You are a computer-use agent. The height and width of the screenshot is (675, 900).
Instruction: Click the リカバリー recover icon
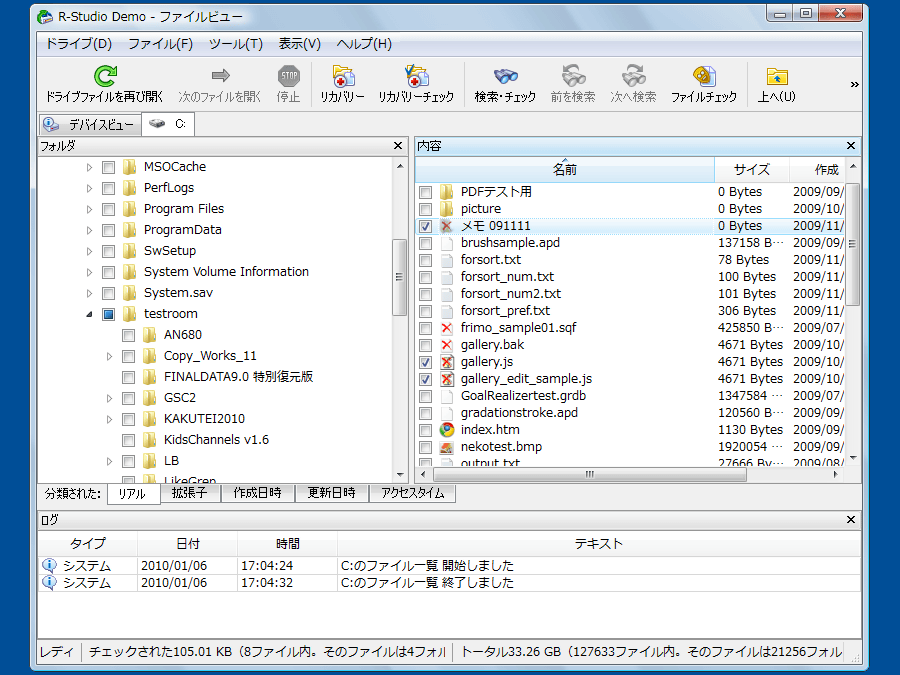click(343, 76)
